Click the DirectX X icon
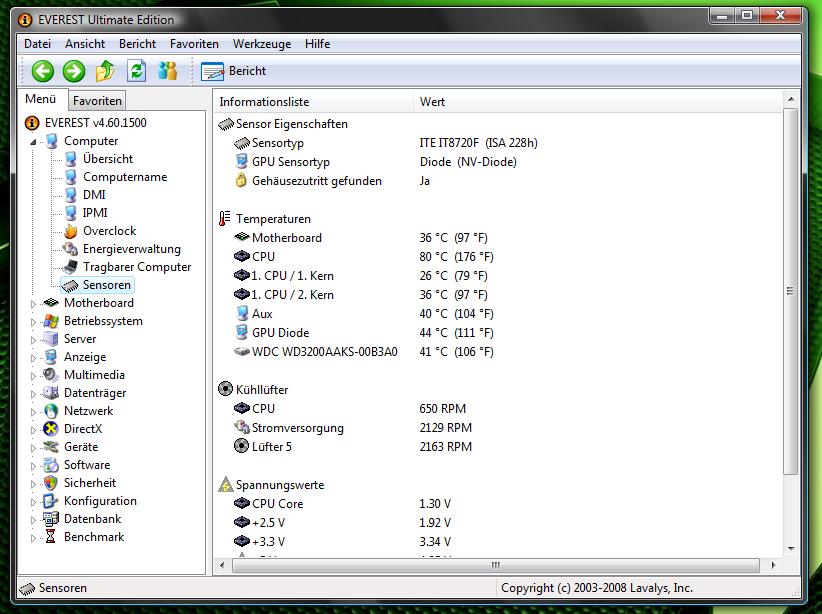Screen dimensions: 822x614 pyautogui.click(x=51, y=429)
